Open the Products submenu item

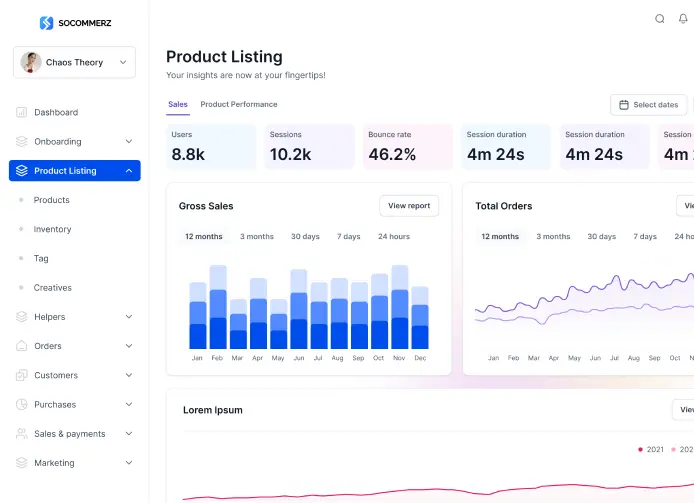coord(51,200)
